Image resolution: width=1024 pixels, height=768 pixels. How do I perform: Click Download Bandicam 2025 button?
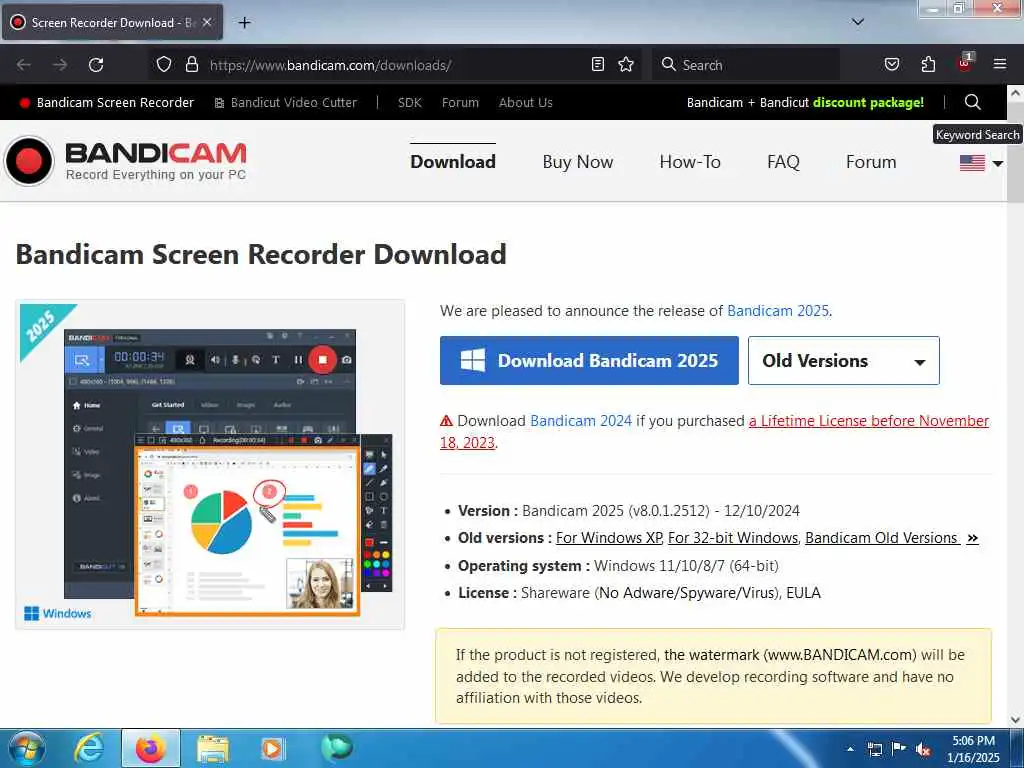589,360
